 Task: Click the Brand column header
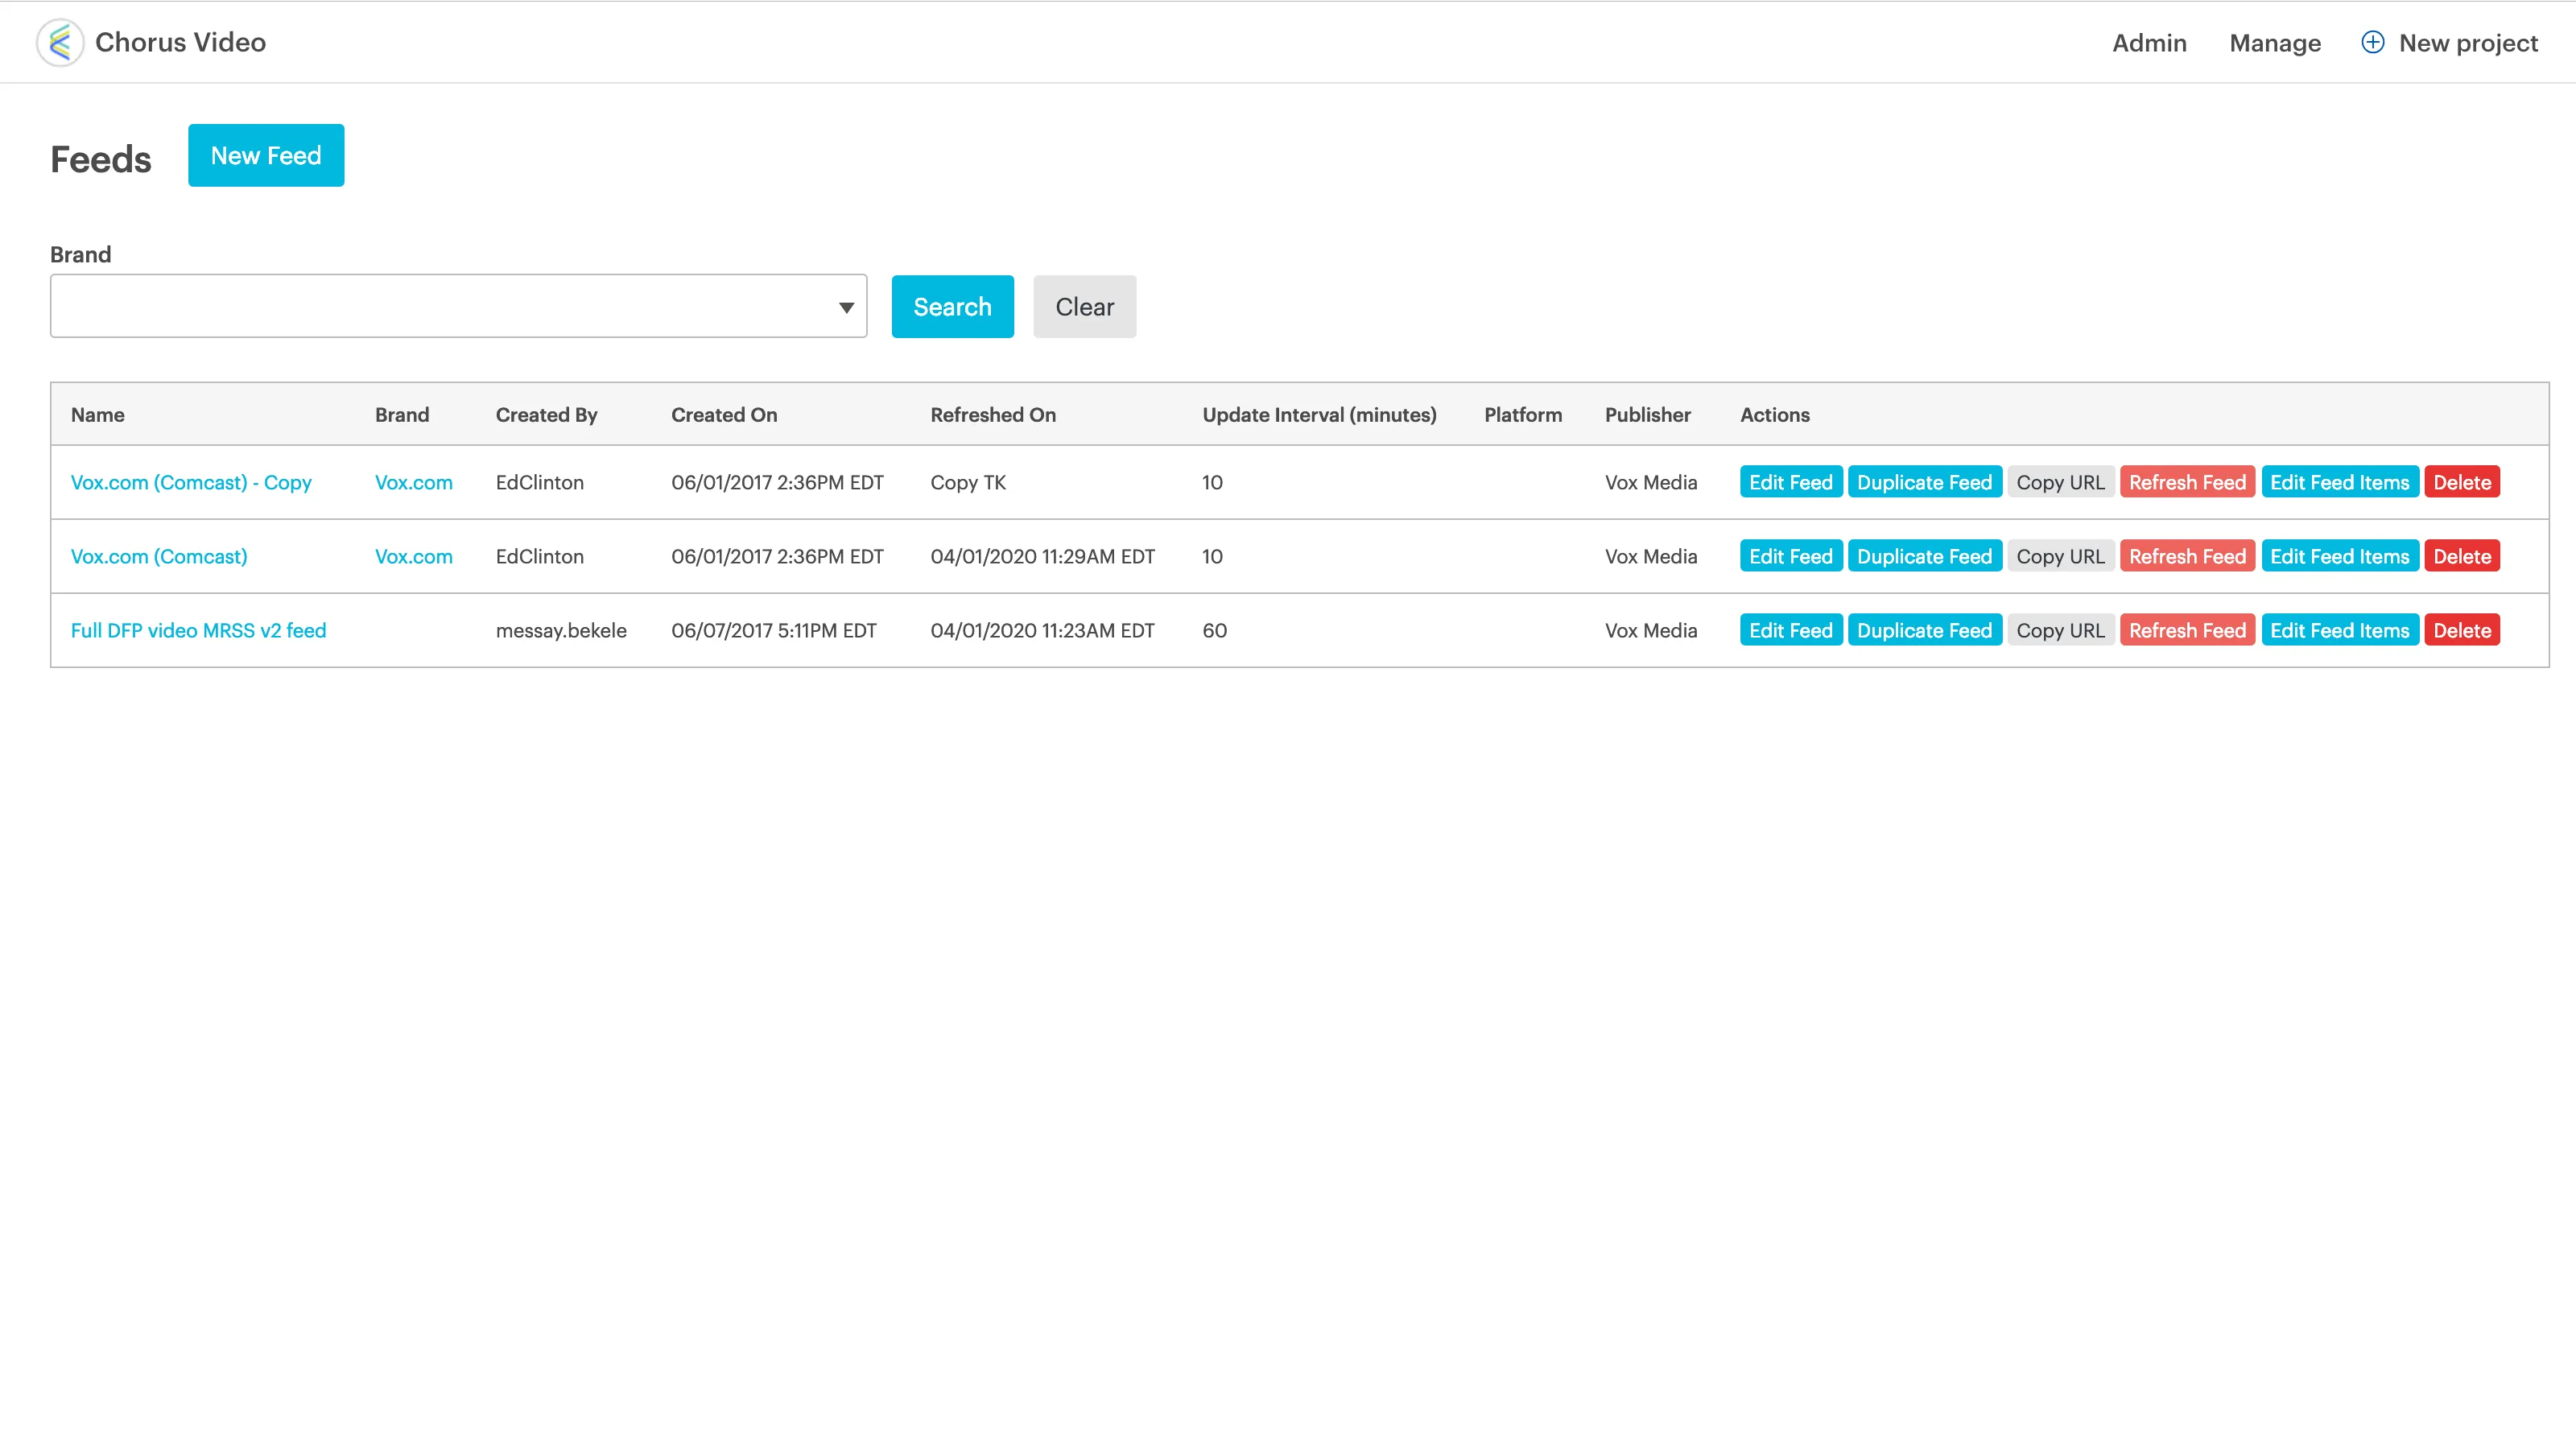pos(401,414)
